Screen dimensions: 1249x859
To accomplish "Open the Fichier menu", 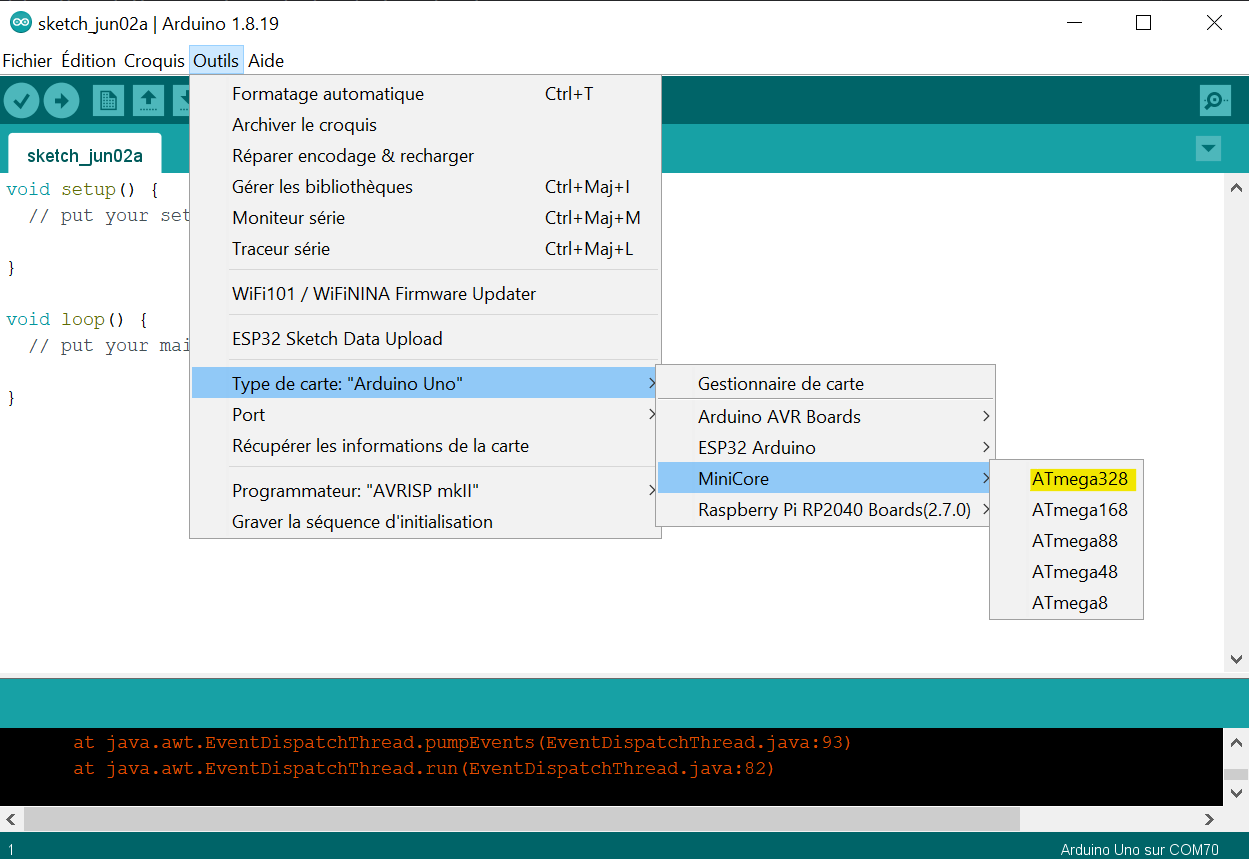I will 27,61.
